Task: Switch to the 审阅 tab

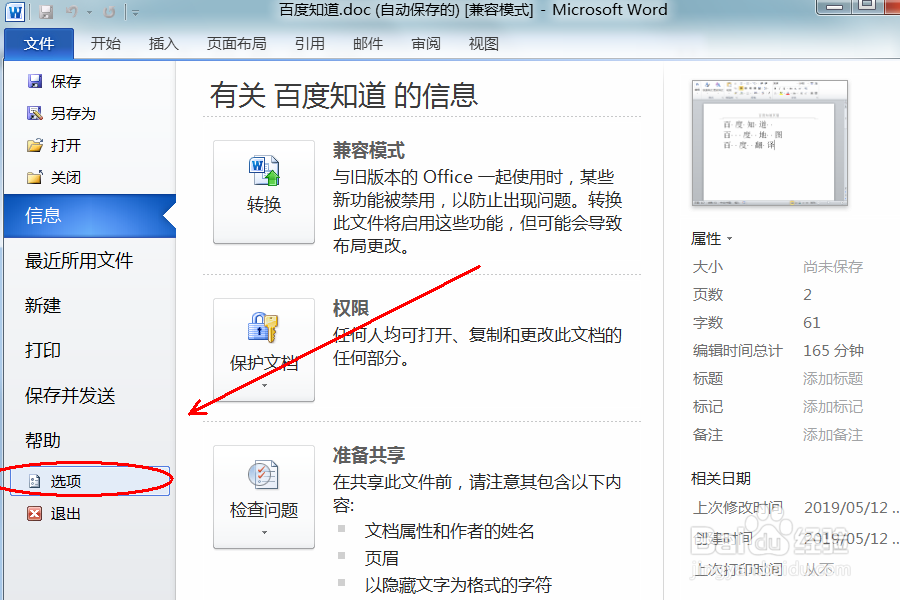Action: coord(426,44)
